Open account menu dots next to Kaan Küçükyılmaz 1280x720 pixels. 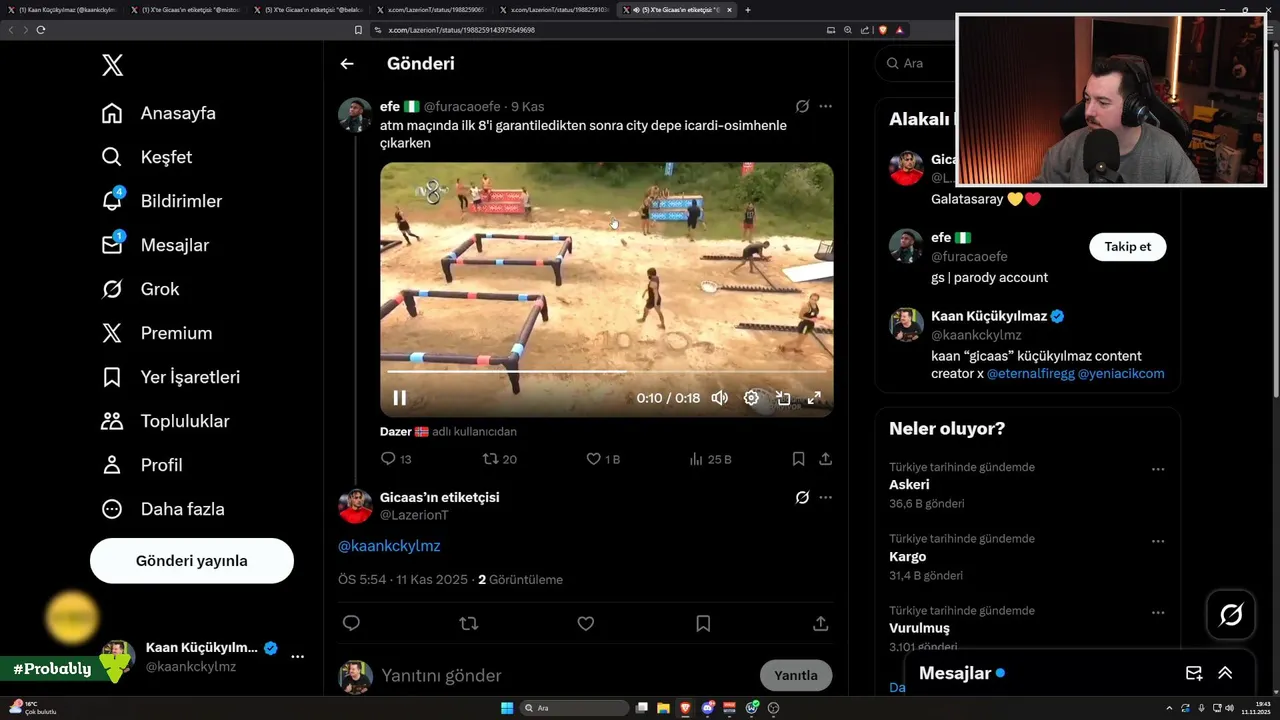(x=297, y=657)
